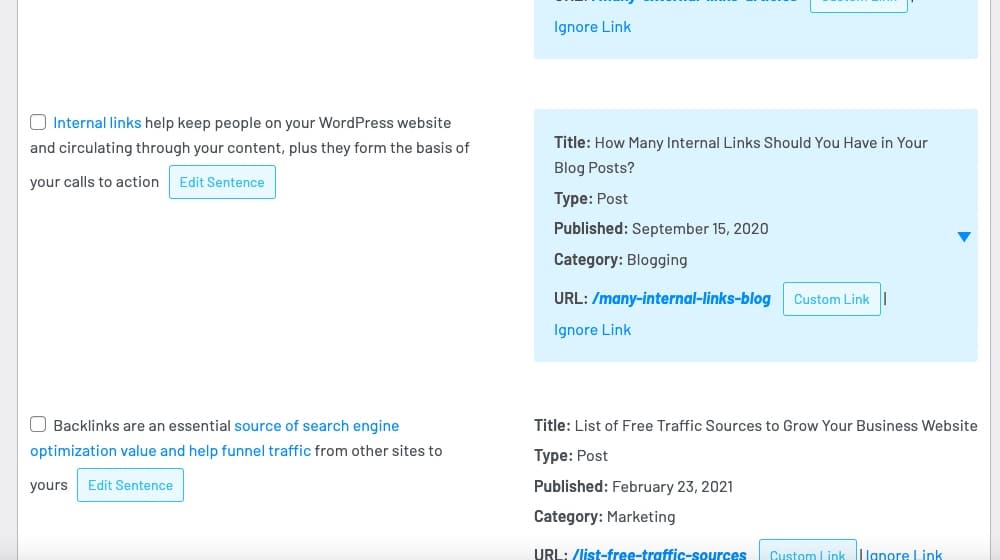1000x560 pixels.
Task: Click Ignore Link beside /list-free-traffic-sources
Action: (x=904, y=554)
